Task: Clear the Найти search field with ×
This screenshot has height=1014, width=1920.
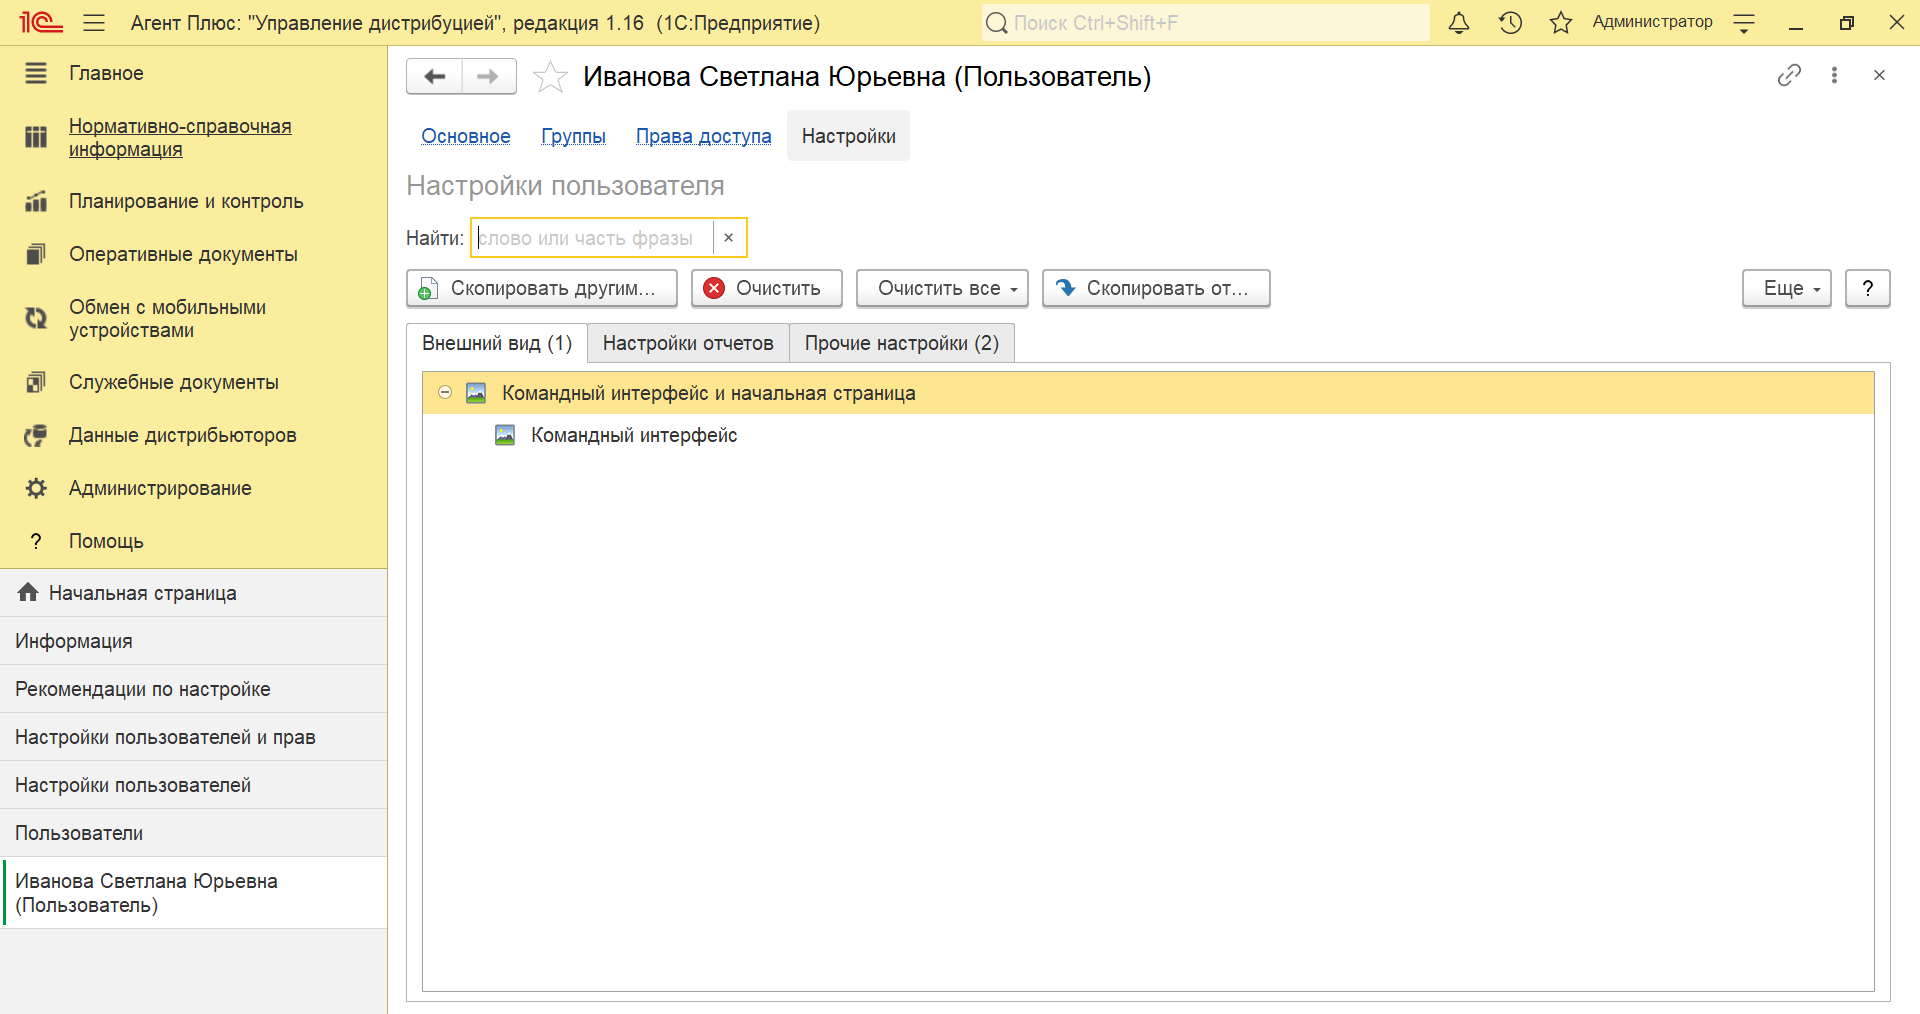Action: pos(729,238)
